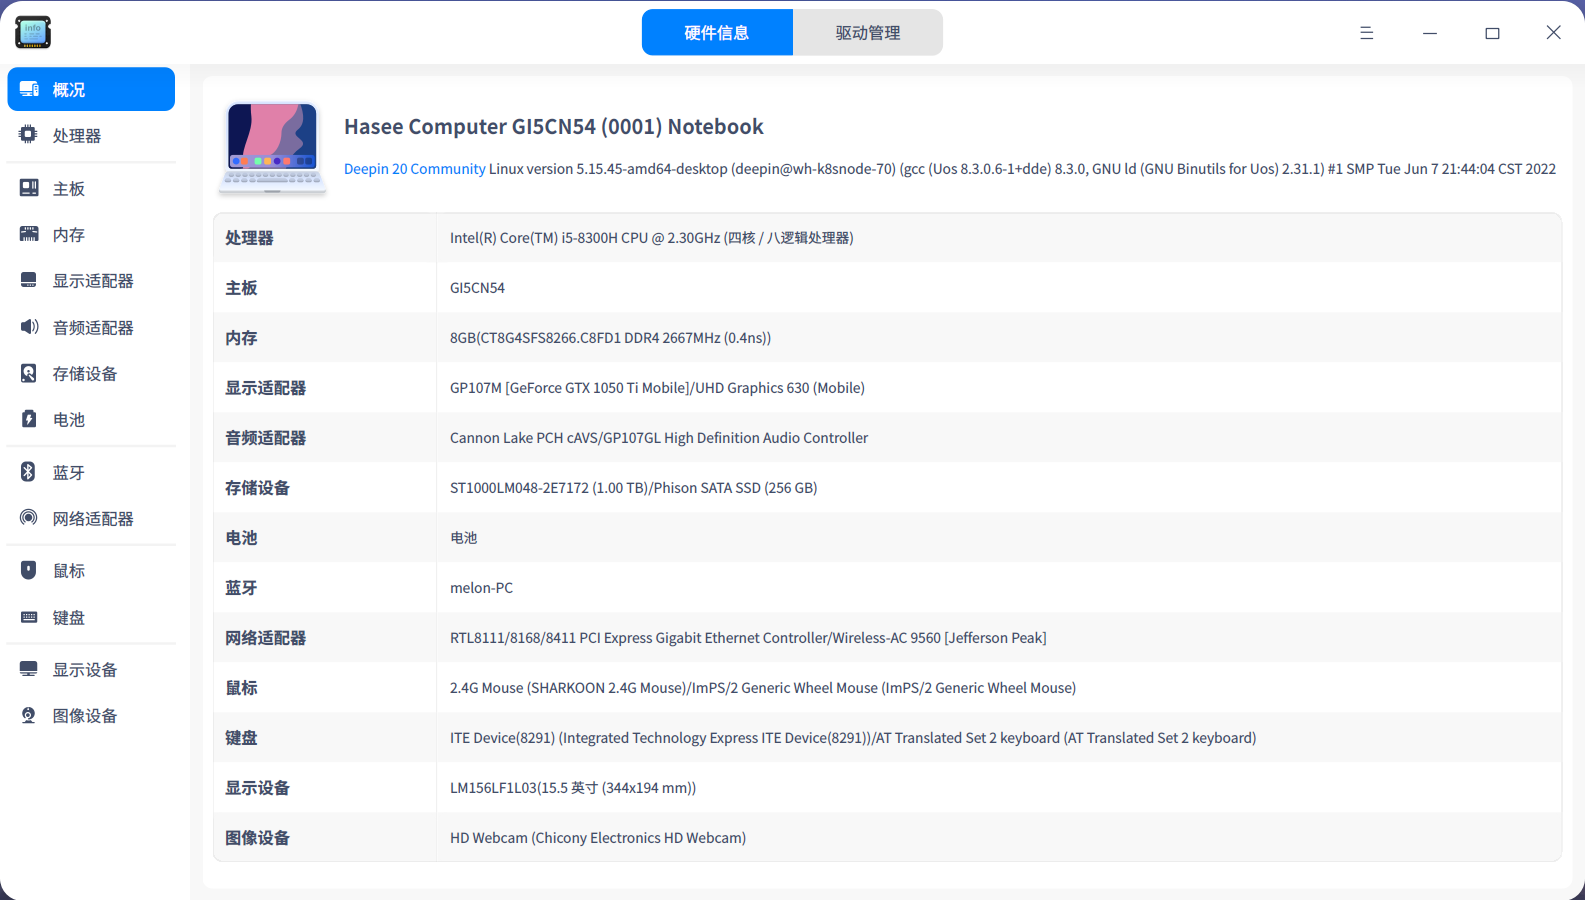Click the 8GB DDR4 2667MHz memory value

(x=610, y=338)
